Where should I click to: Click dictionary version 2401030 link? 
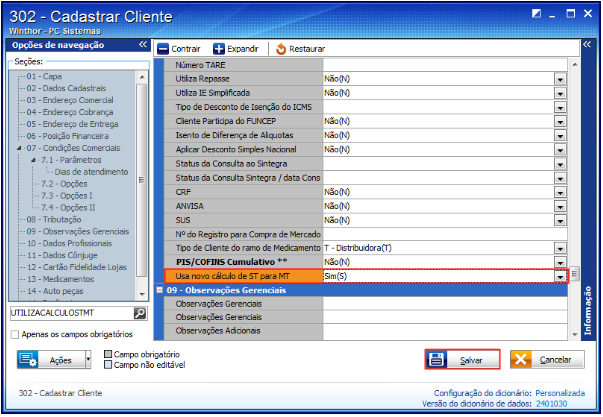(x=551, y=404)
